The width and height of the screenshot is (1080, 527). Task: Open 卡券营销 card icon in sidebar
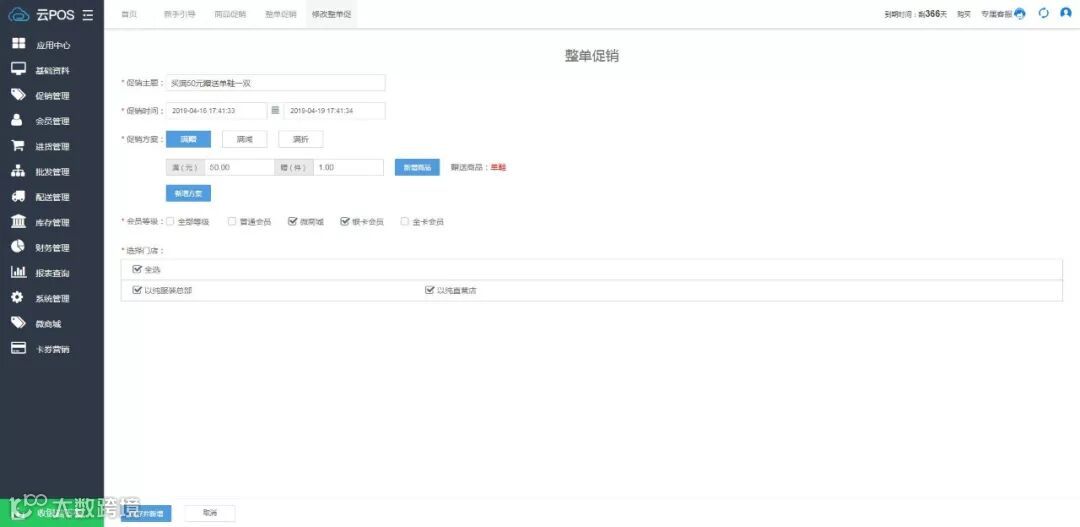[19, 349]
